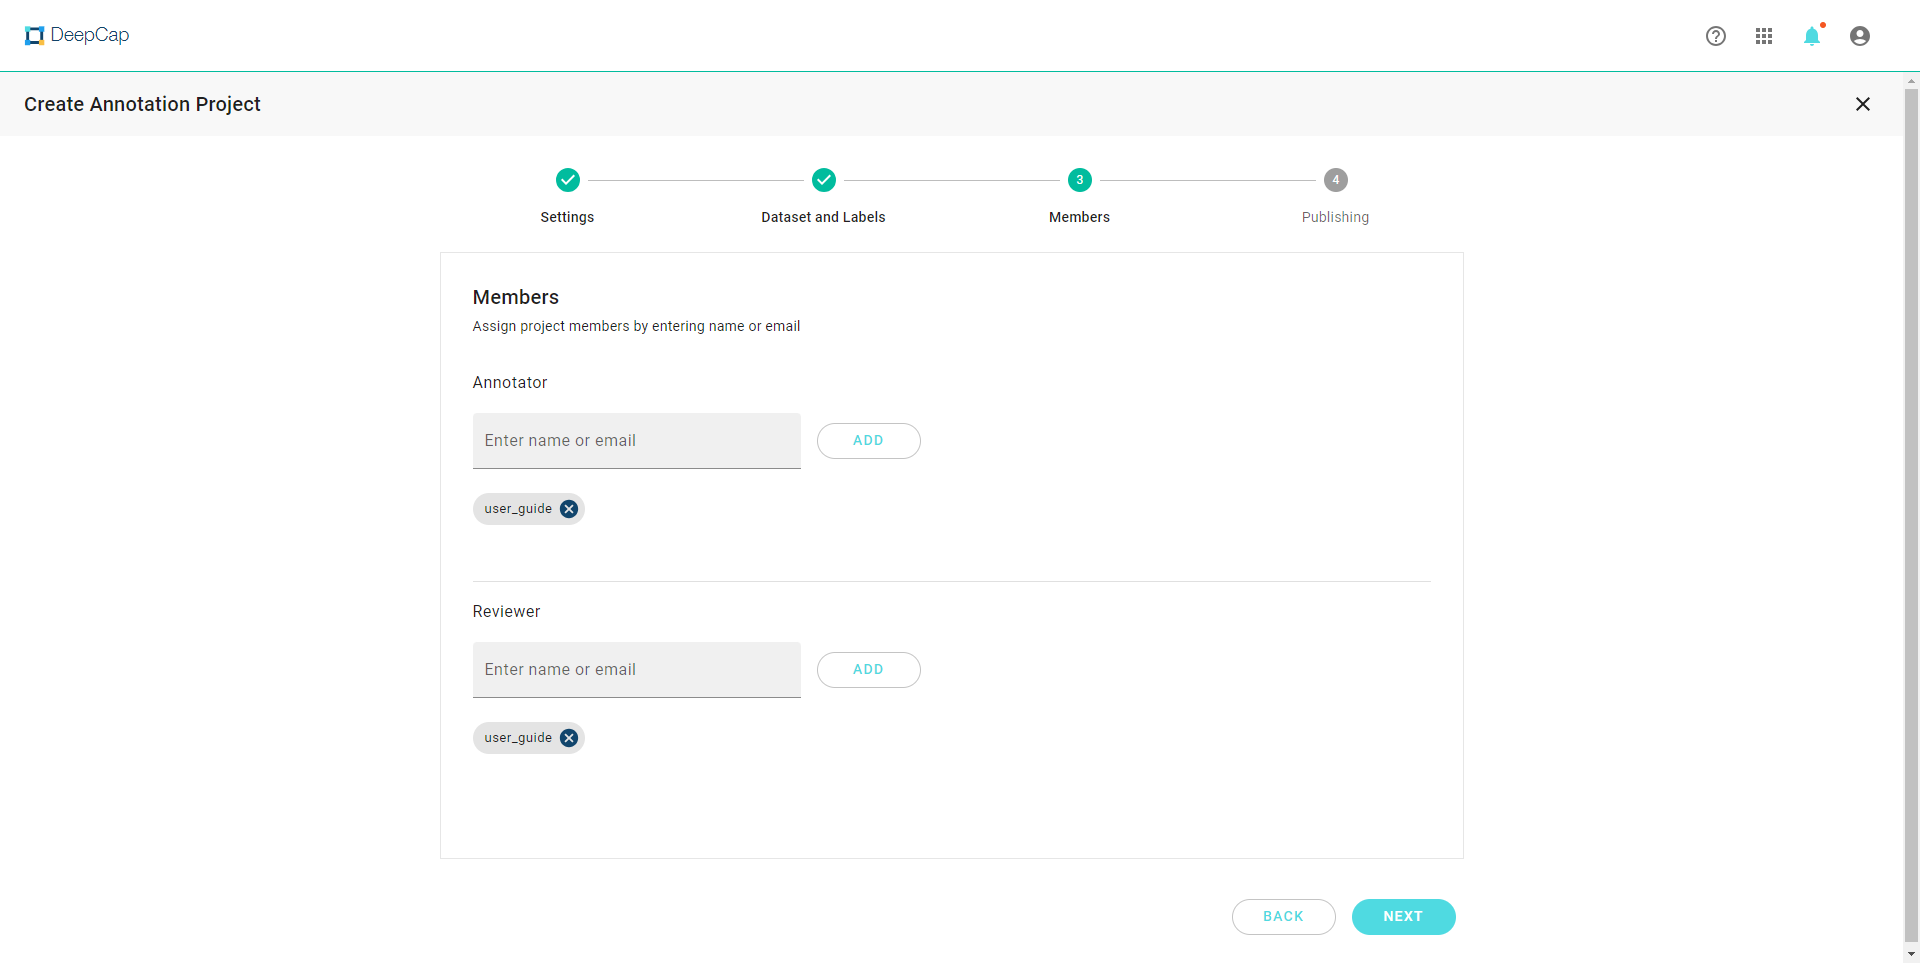Viewport: 1920px width, 963px height.
Task: Click the DeepCap logo
Action: (77, 35)
